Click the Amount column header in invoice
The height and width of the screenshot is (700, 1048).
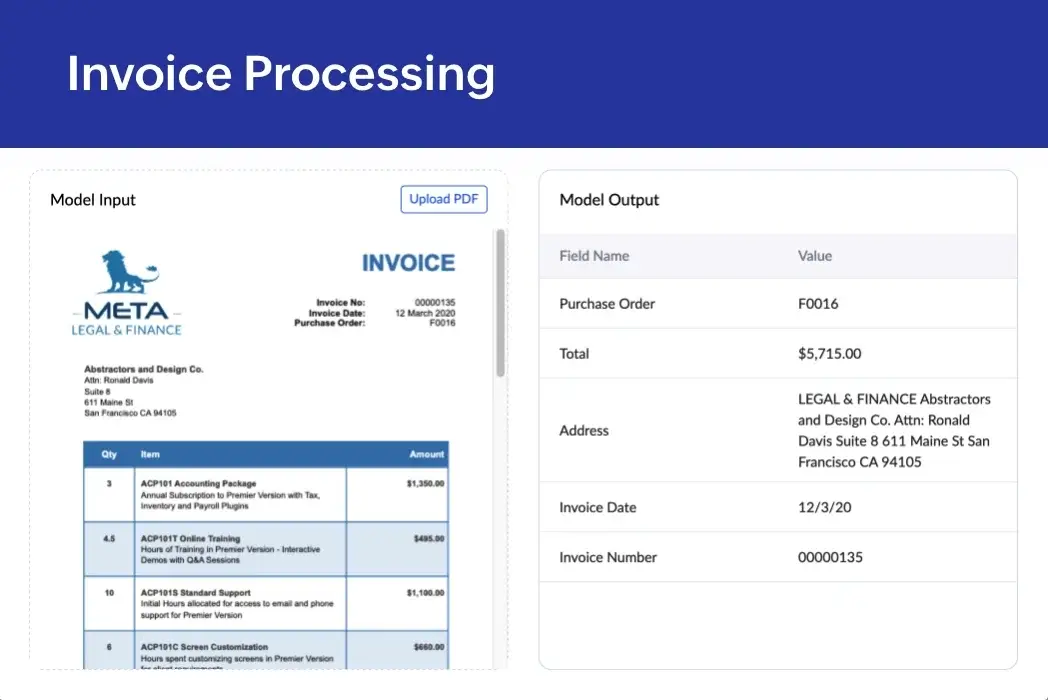tap(426, 454)
